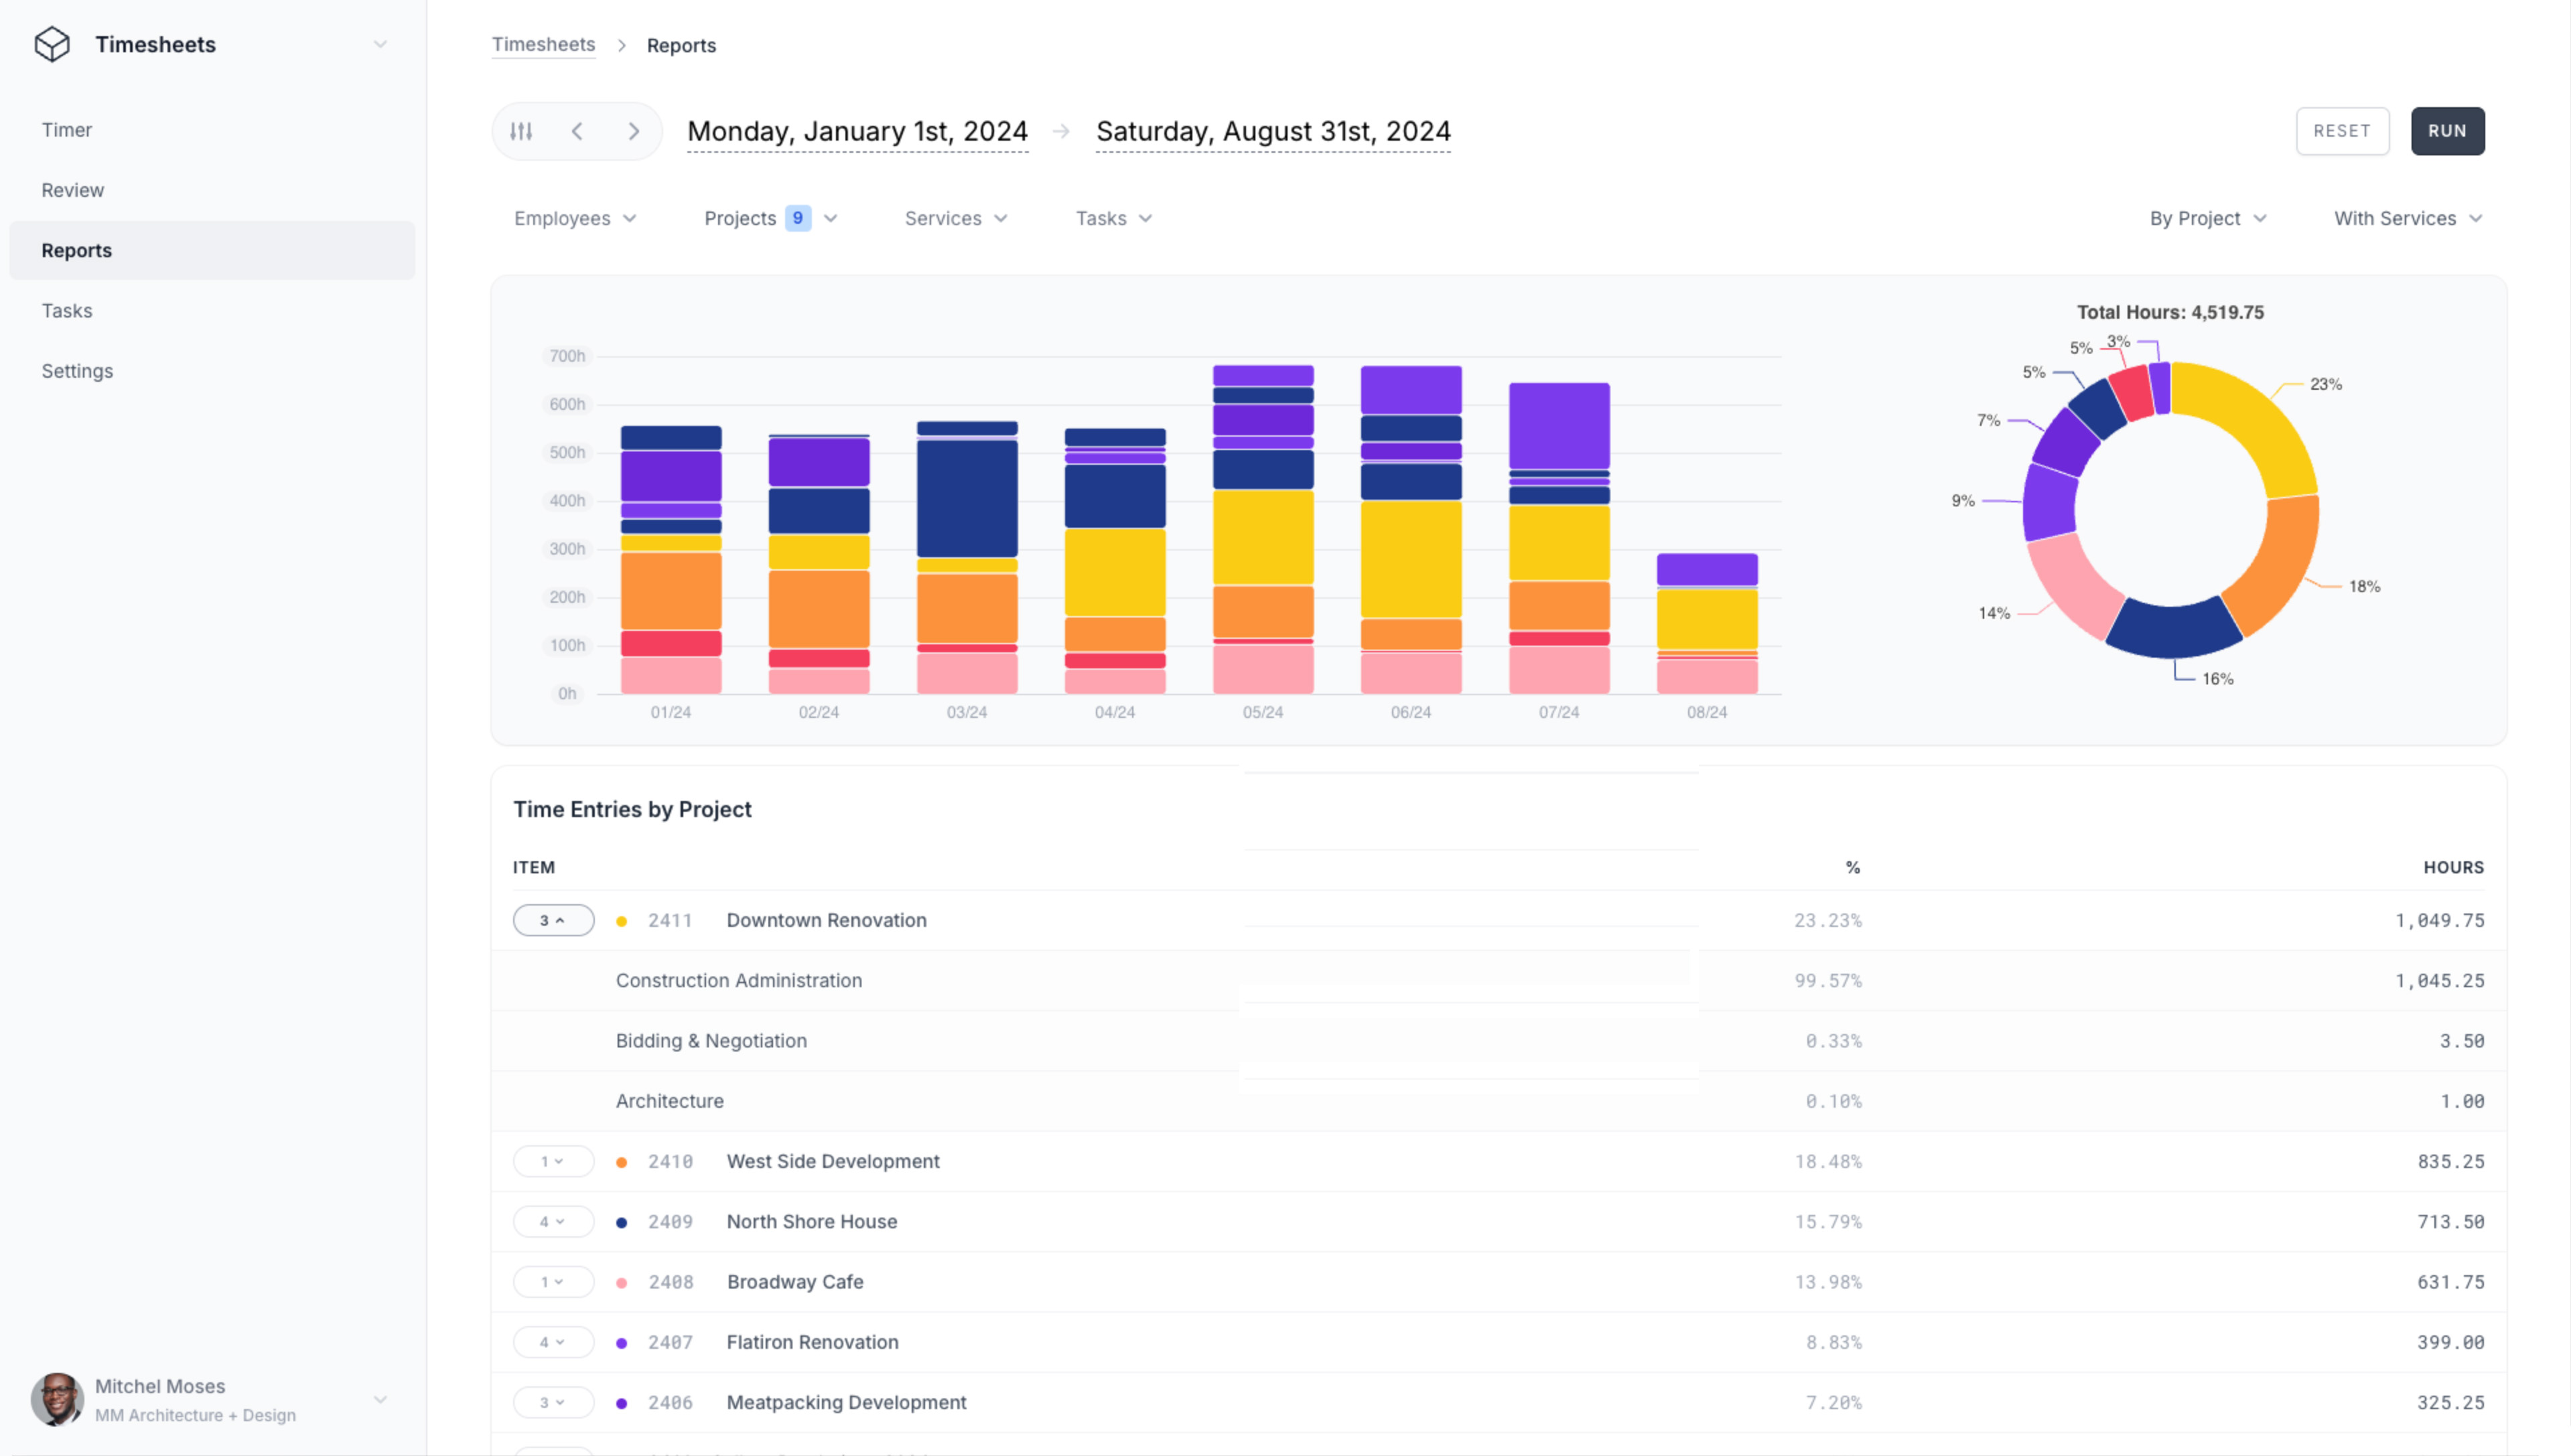Image resolution: width=2571 pixels, height=1456 pixels.
Task: Open the Projects filter dropdown
Action: [770, 218]
